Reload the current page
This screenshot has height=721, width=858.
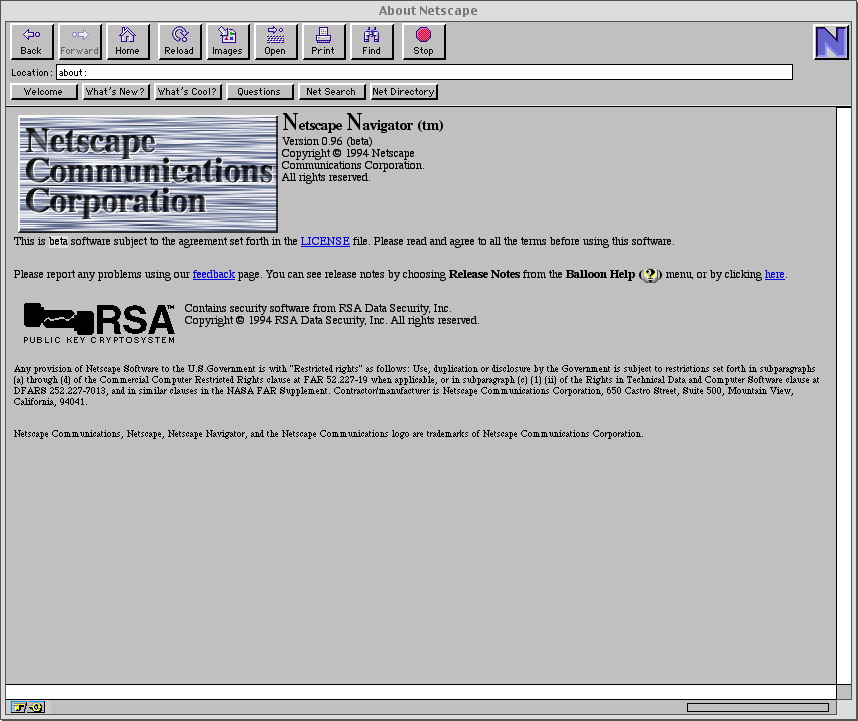tap(179, 42)
